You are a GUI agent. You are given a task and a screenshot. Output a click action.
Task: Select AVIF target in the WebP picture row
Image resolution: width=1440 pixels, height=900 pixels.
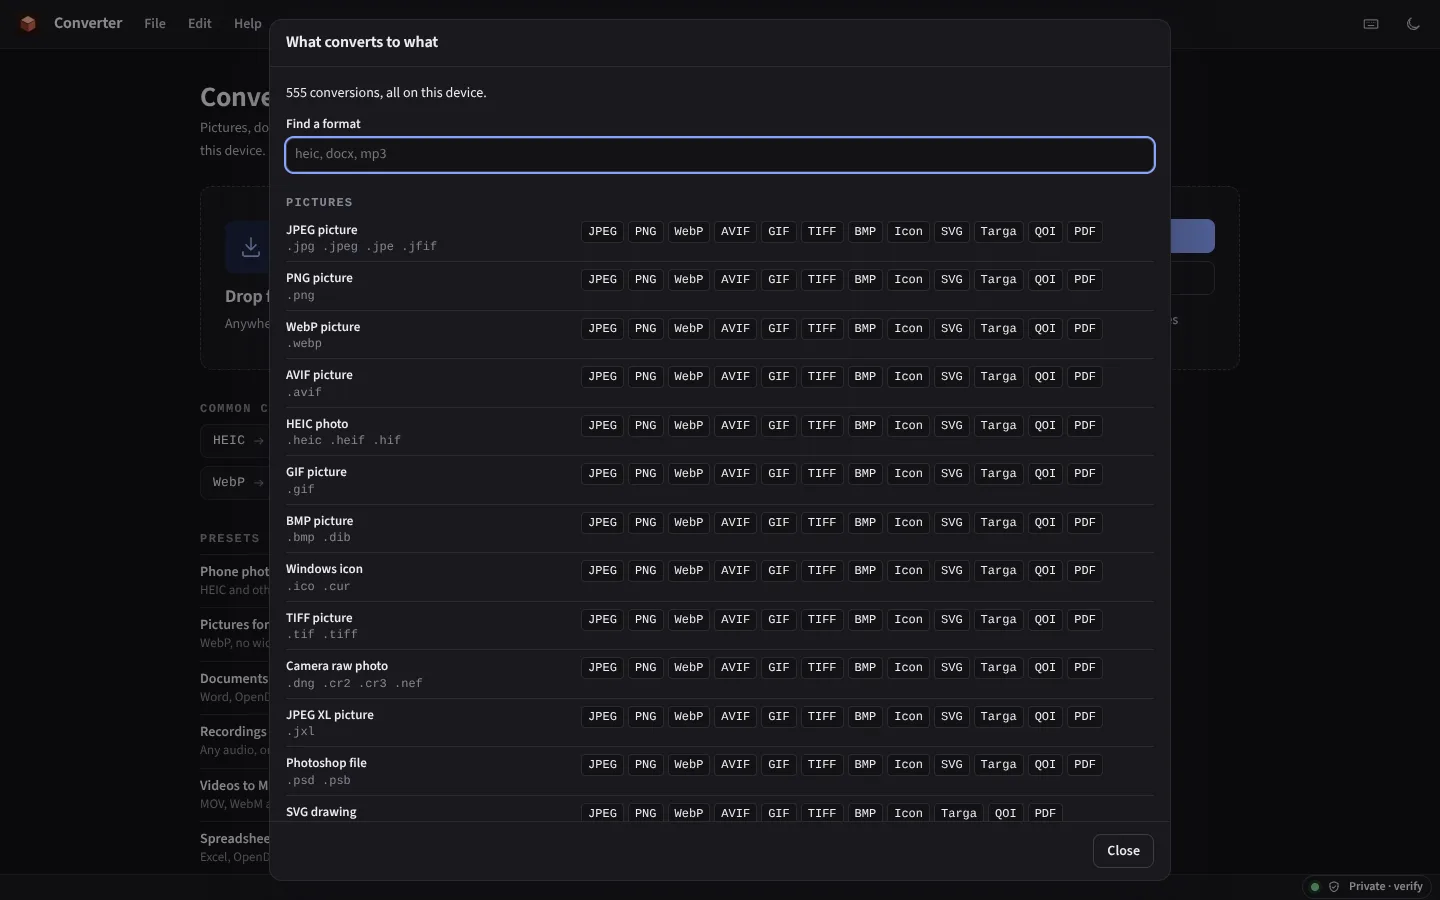tap(735, 329)
